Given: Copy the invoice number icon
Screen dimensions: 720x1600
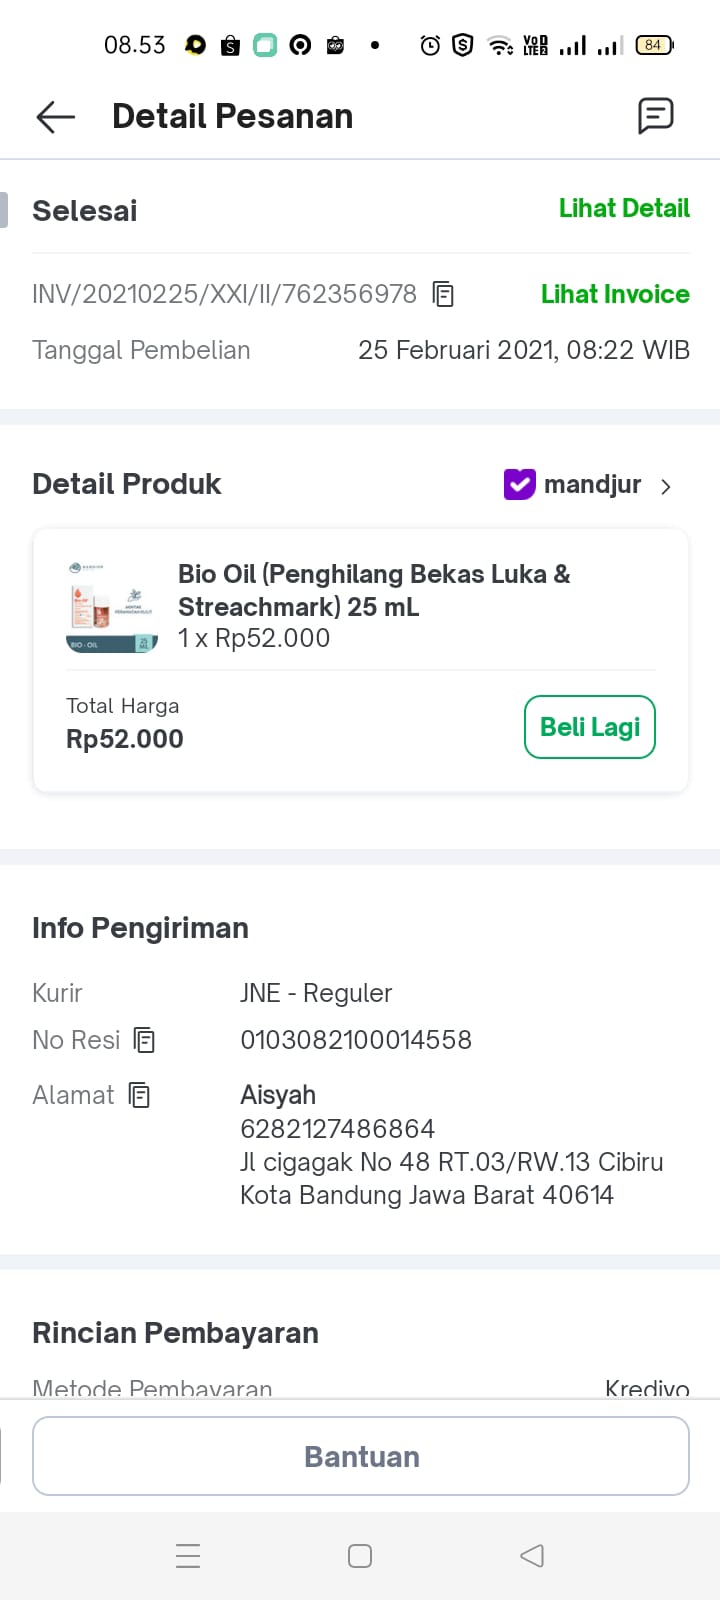Looking at the screenshot, I should 443,294.
